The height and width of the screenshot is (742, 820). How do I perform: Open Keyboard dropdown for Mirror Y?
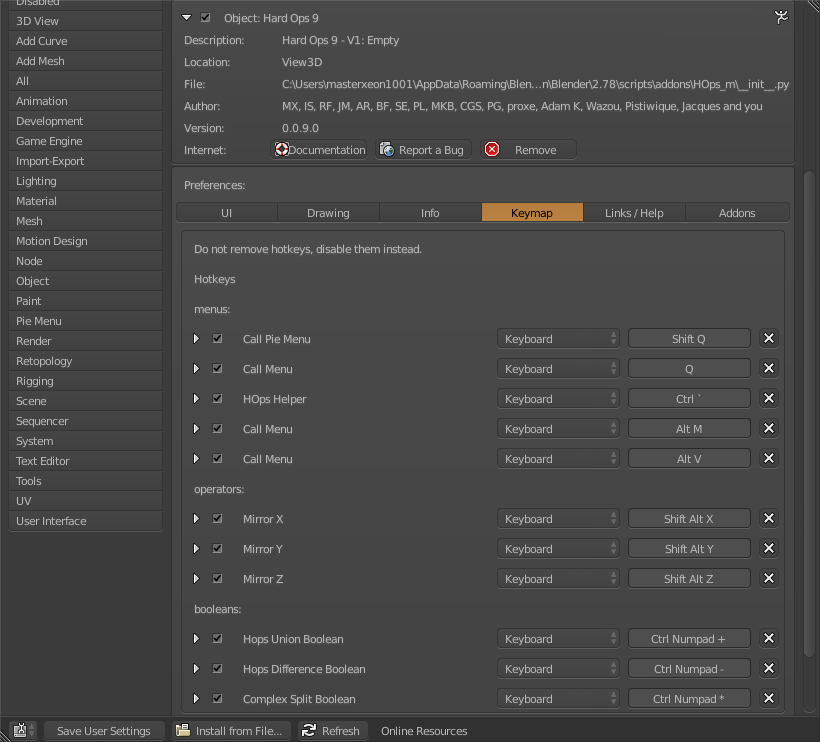(558, 549)
